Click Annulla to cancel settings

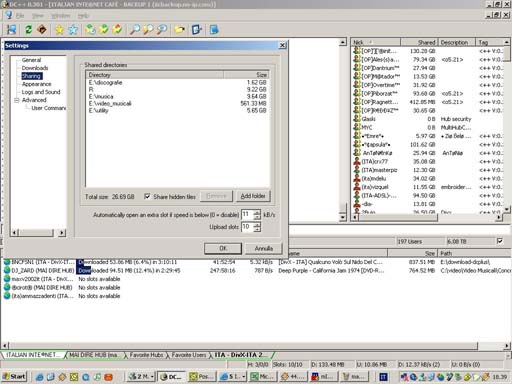[x=264, y=248]
